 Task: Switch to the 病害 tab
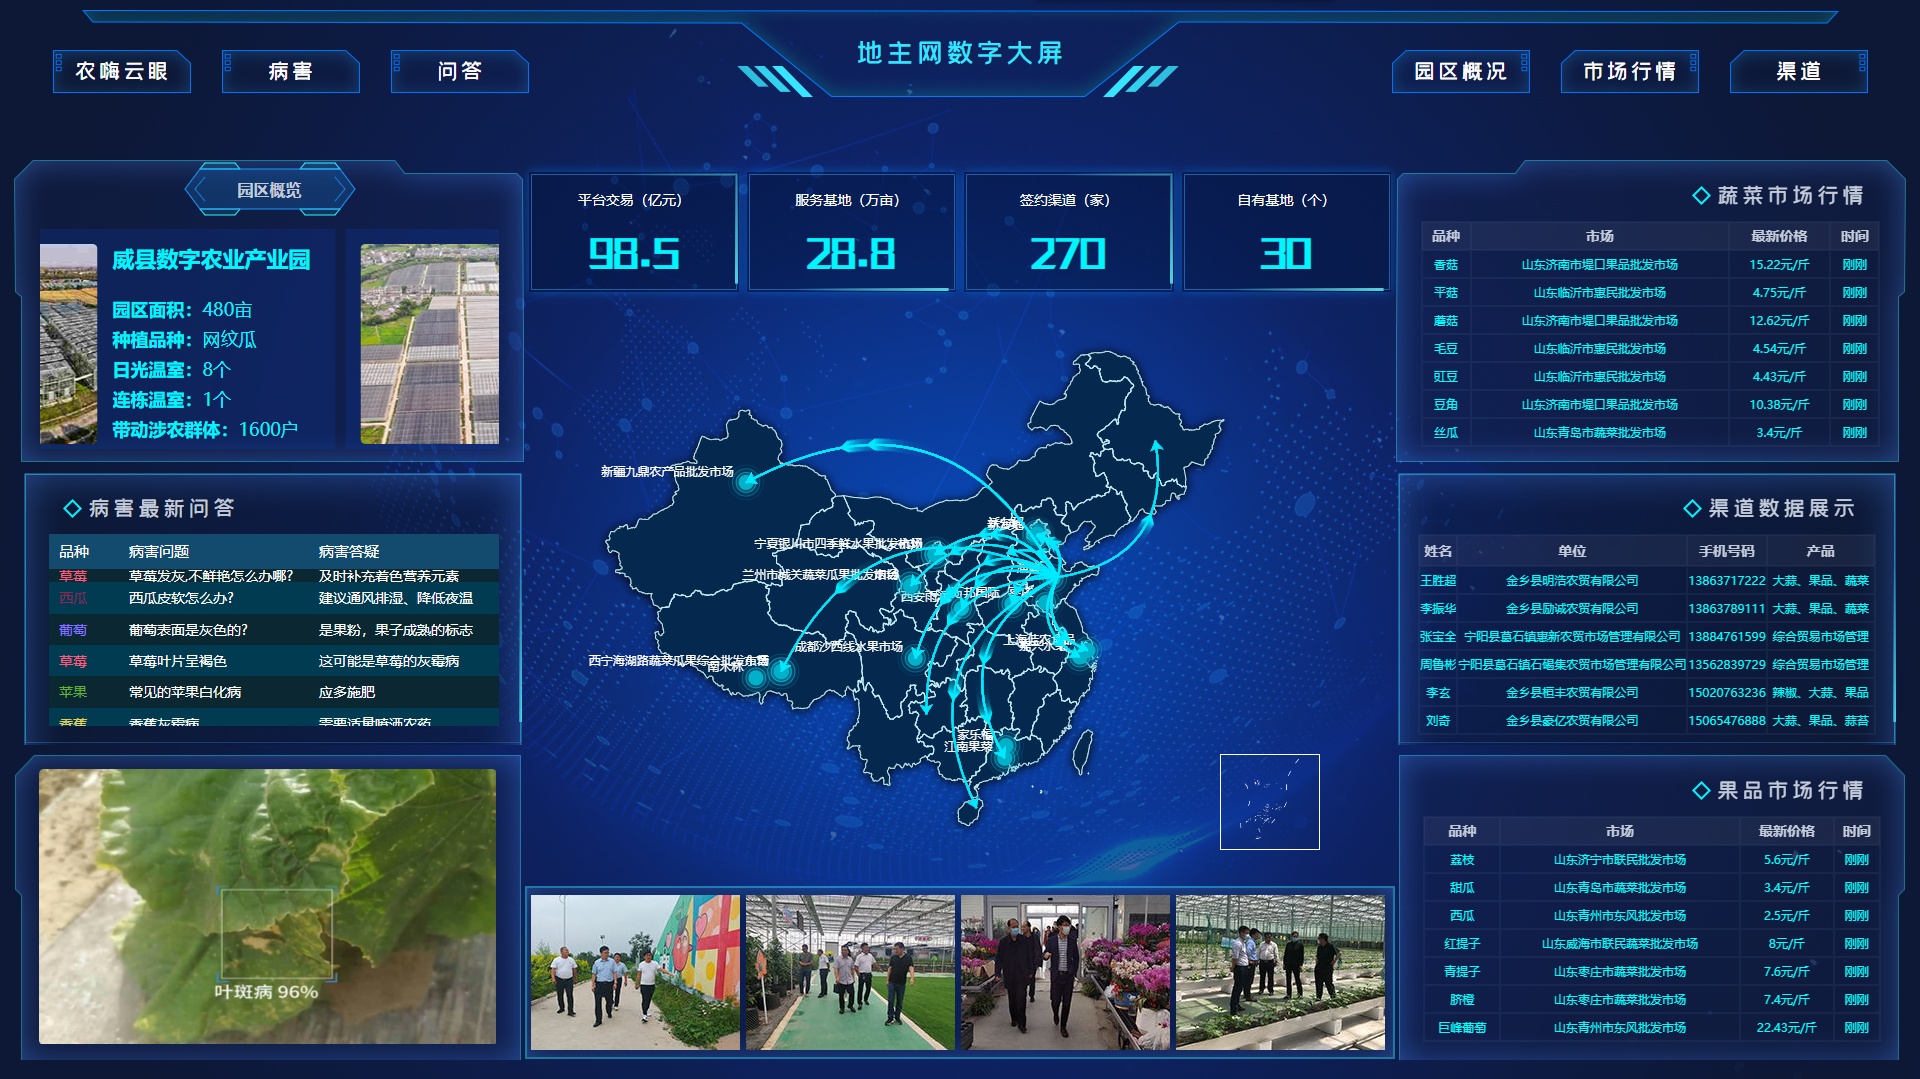pyautogui.click(x=290, y=71)
